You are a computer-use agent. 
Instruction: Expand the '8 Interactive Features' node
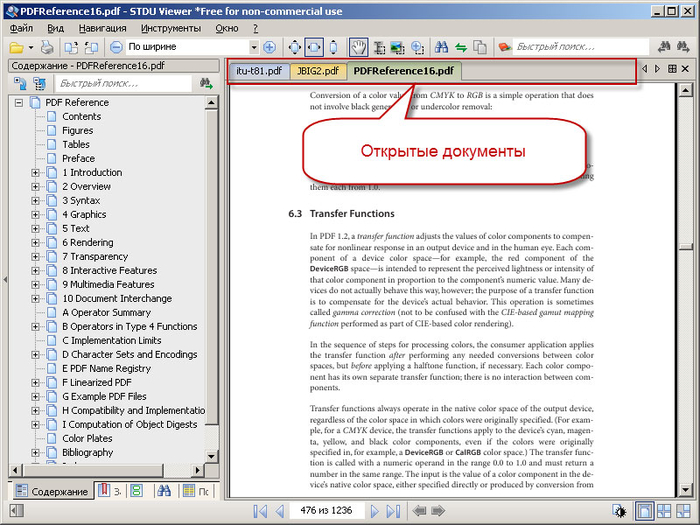point(35,271)
